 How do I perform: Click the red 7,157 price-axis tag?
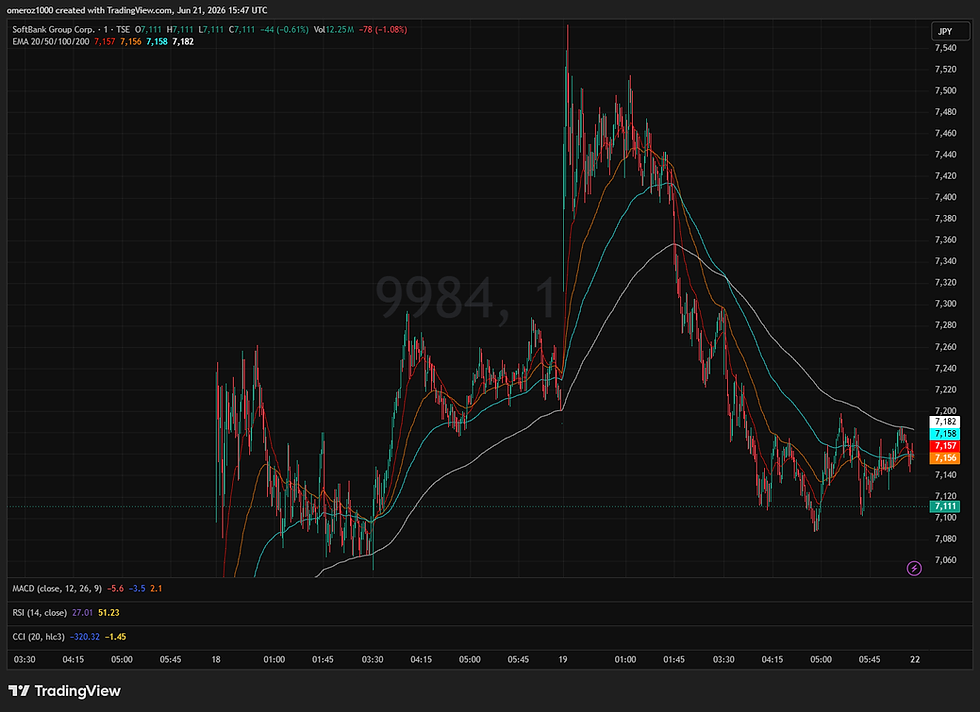(x=945, y=446)
